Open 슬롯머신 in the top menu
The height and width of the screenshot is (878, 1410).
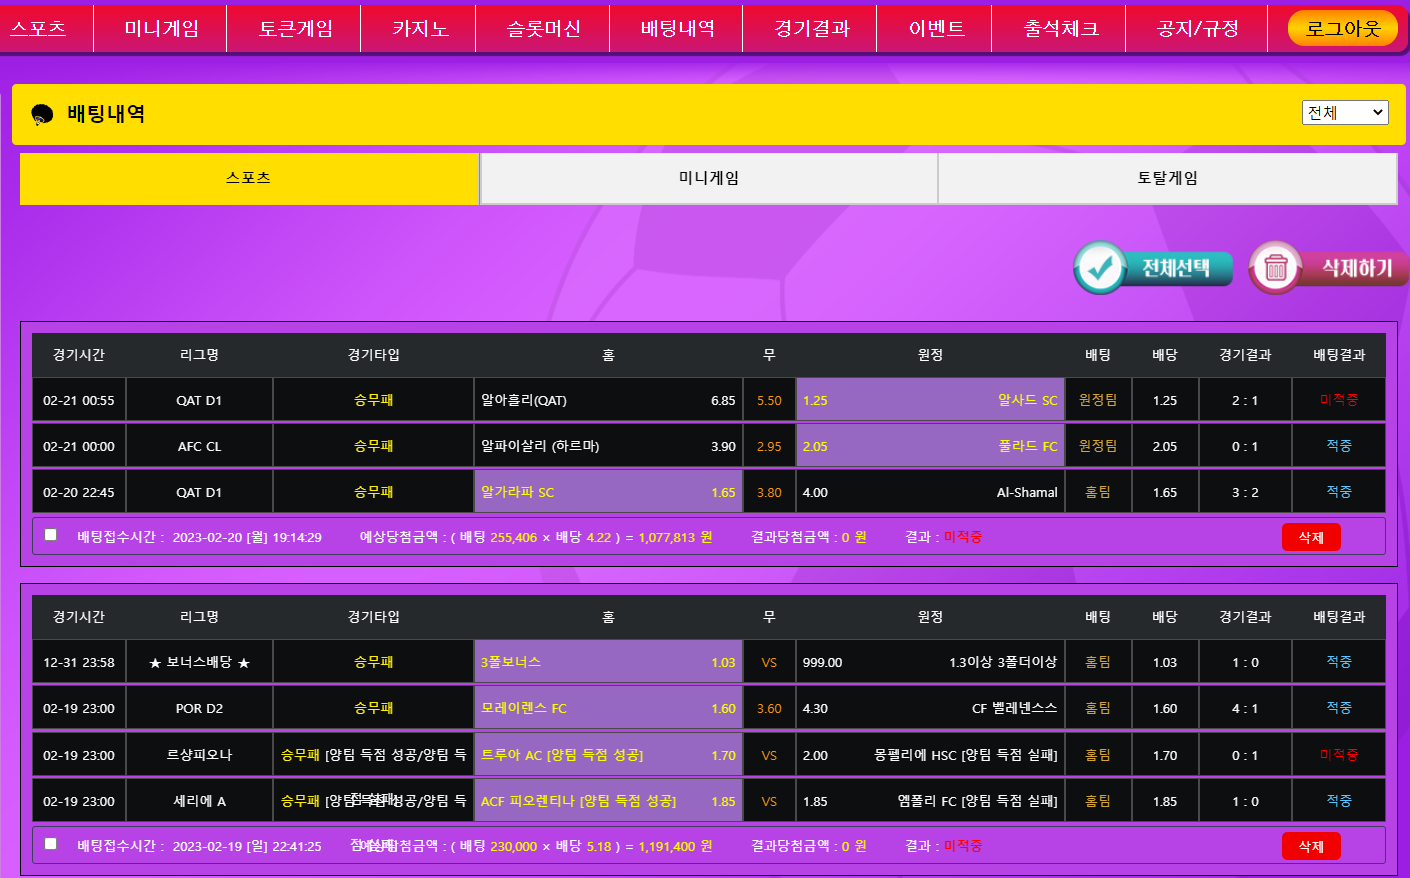point(543,28)
